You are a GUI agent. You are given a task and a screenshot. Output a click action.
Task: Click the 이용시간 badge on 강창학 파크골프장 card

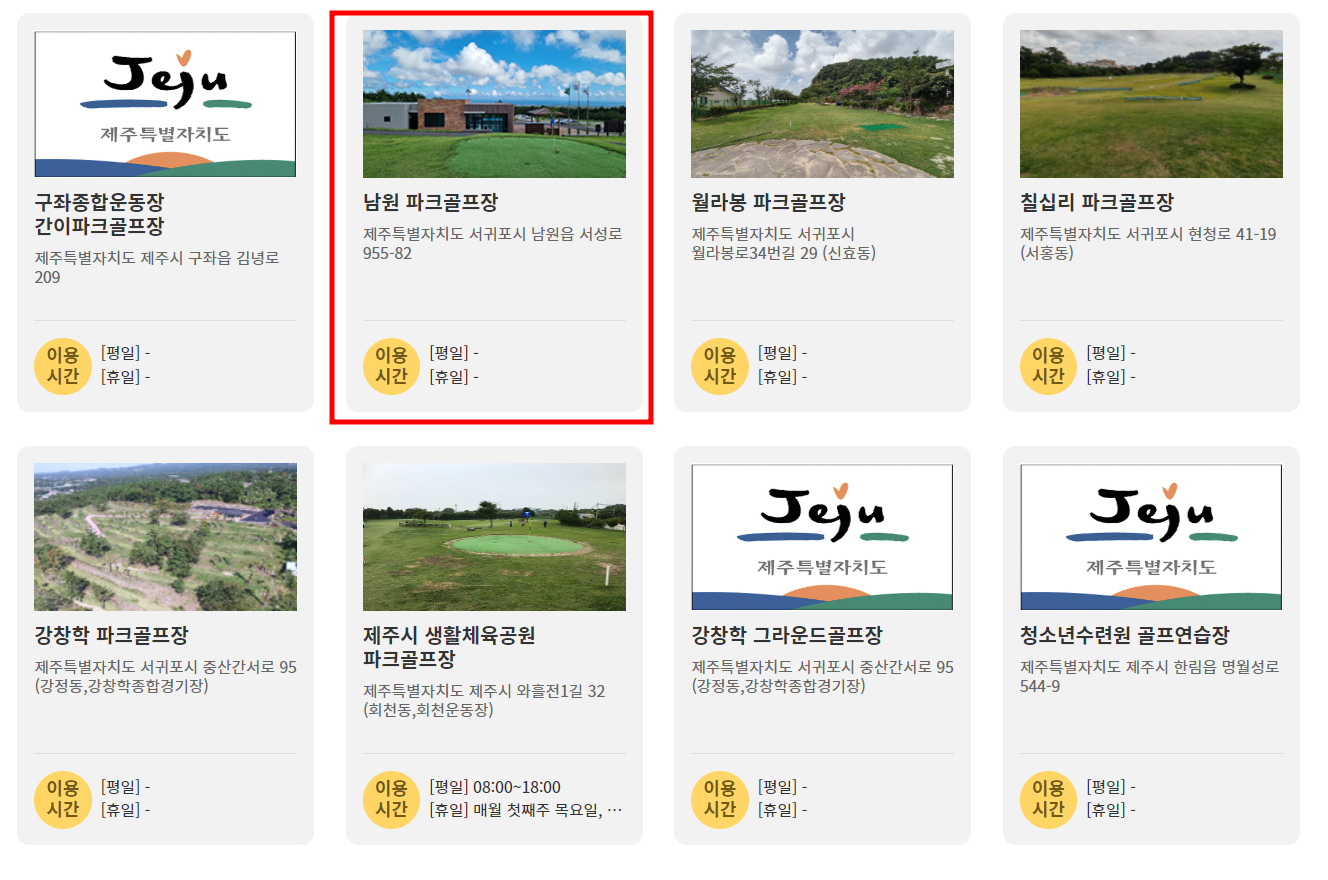pyautogui.click(x=63, y=798)
